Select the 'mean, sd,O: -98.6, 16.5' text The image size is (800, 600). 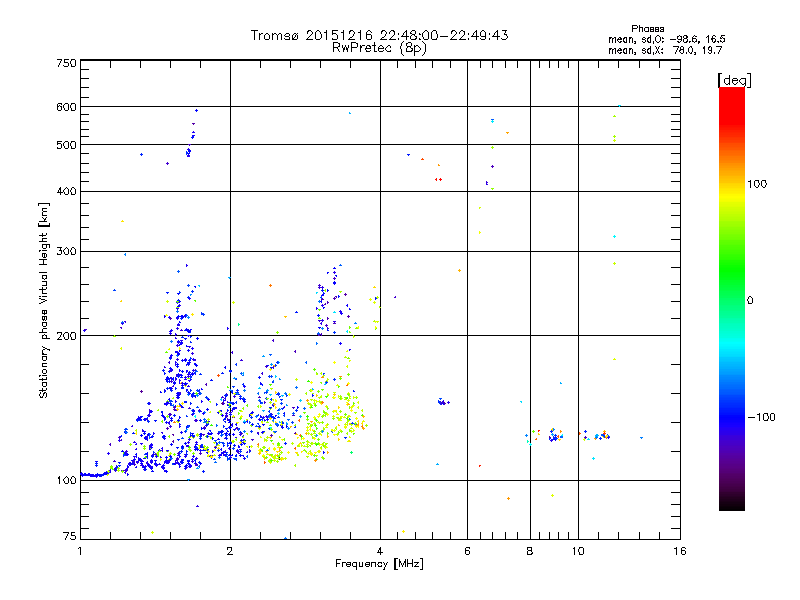tap(666, 39)
